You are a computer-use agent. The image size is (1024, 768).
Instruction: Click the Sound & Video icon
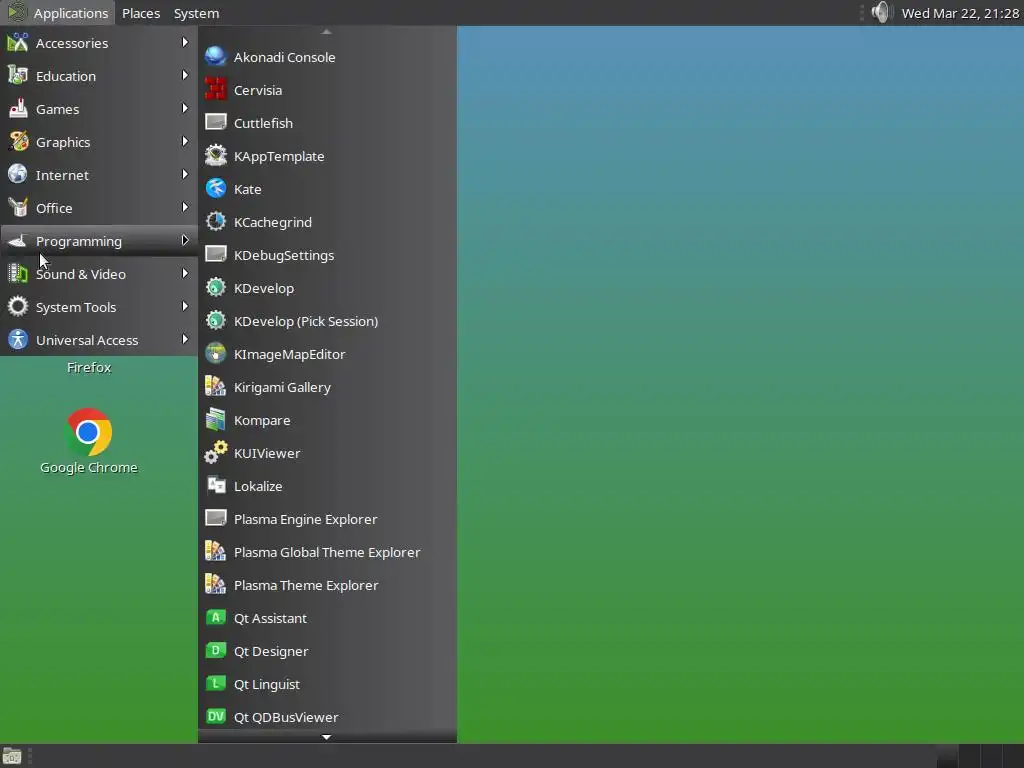[18, 274]
